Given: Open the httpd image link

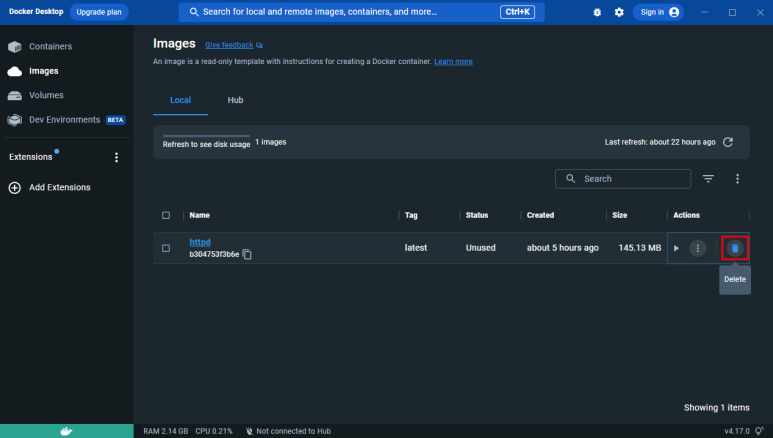Looking at the screenshot, I should (x=200, y=242).
